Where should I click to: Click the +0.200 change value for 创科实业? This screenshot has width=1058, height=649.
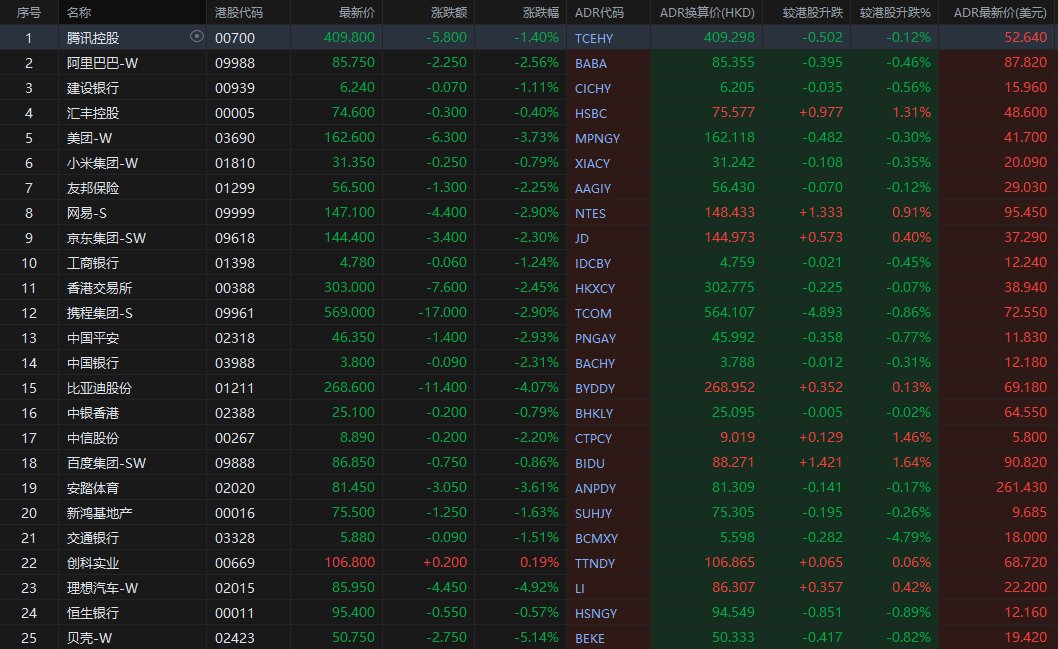(x=445, y=561)
